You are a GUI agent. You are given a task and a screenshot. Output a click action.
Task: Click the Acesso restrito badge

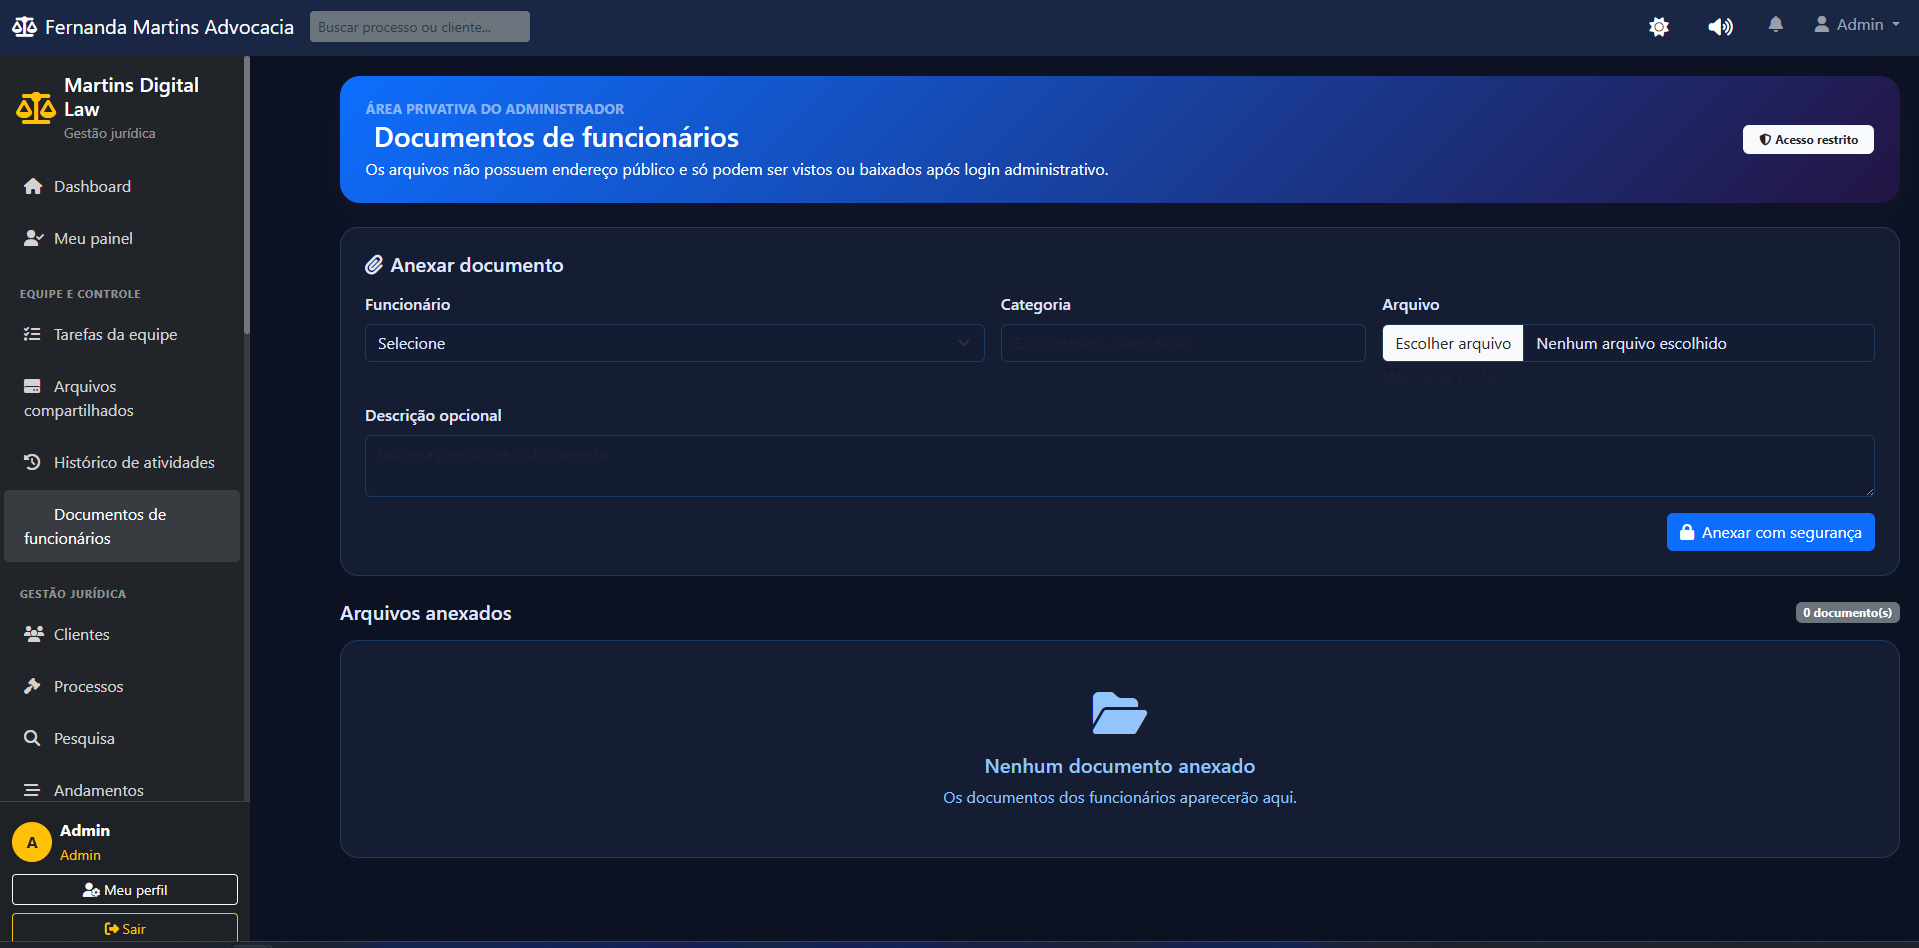click(1808, 140)
